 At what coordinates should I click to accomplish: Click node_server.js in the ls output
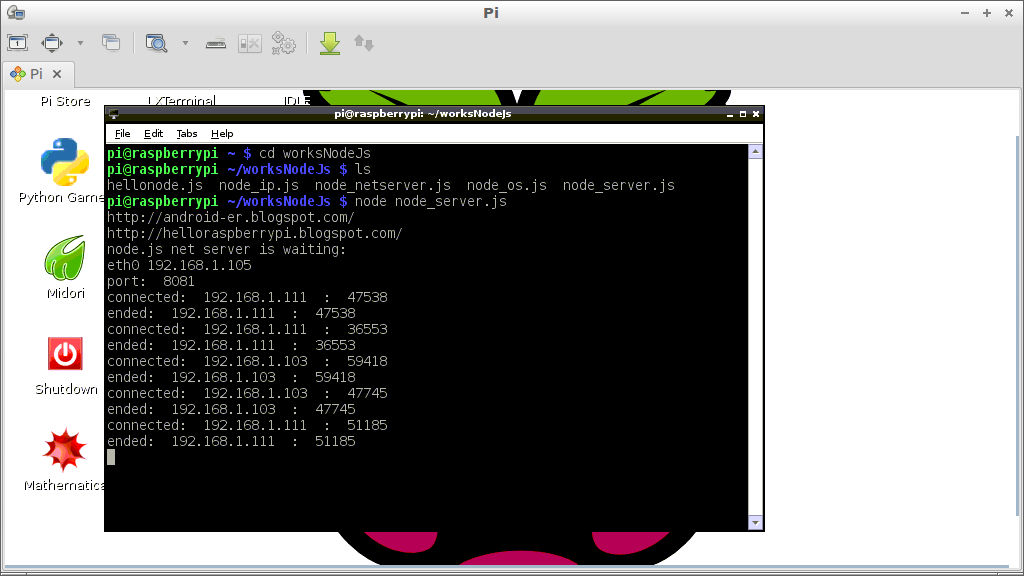[x=618, y=185]
